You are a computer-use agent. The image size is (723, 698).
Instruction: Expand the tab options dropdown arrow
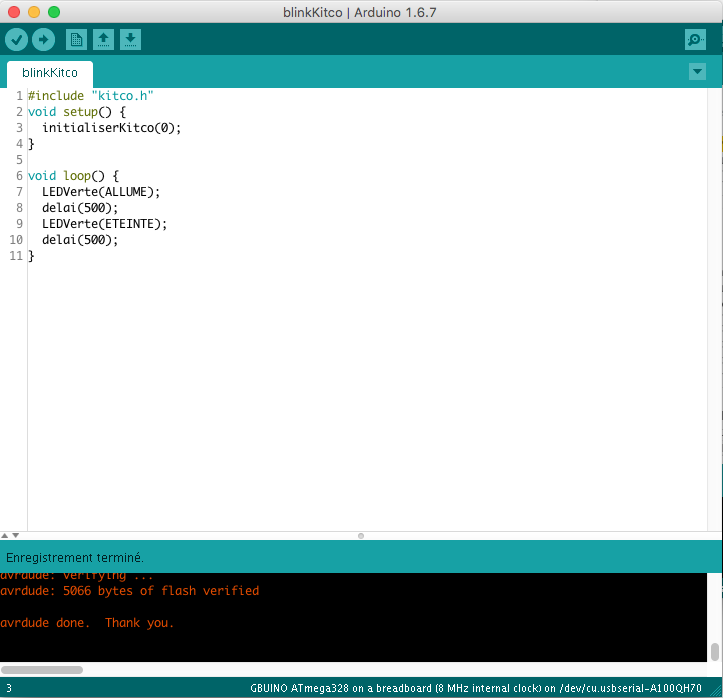[x=698, y=72]
